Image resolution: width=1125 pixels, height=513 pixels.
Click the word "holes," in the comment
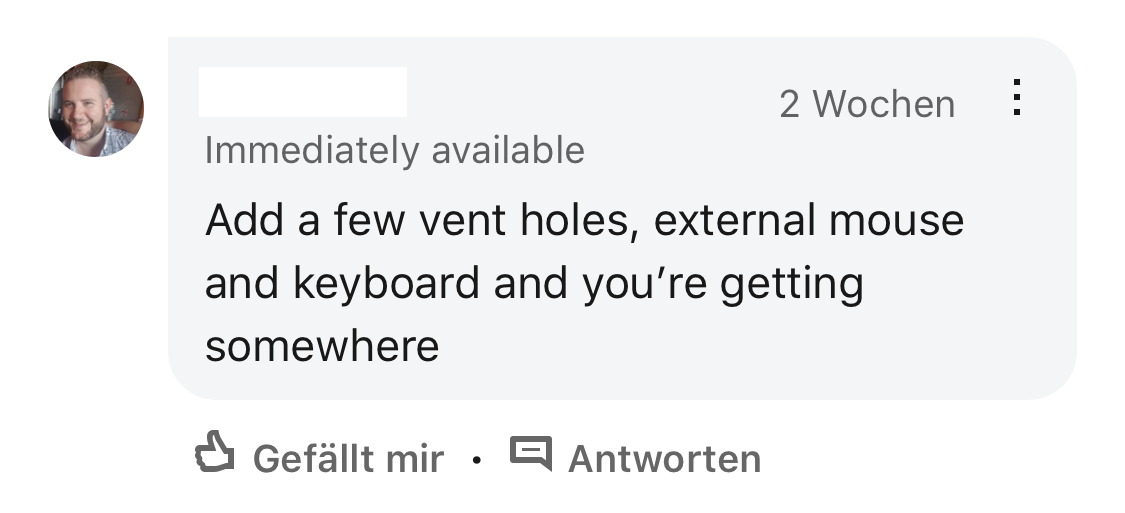tap(579, 219)
